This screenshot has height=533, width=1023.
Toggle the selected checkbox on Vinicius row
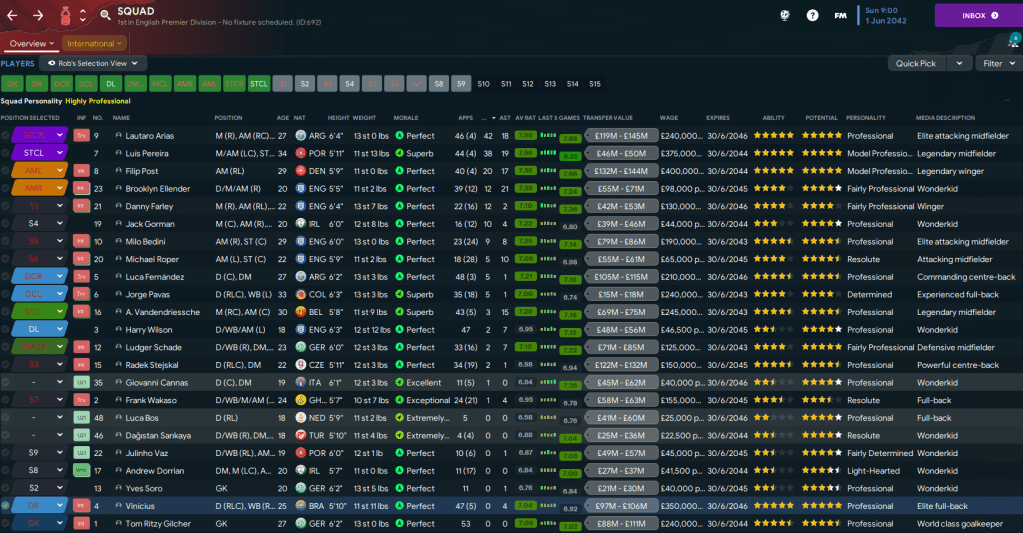[x=6, y=506]
